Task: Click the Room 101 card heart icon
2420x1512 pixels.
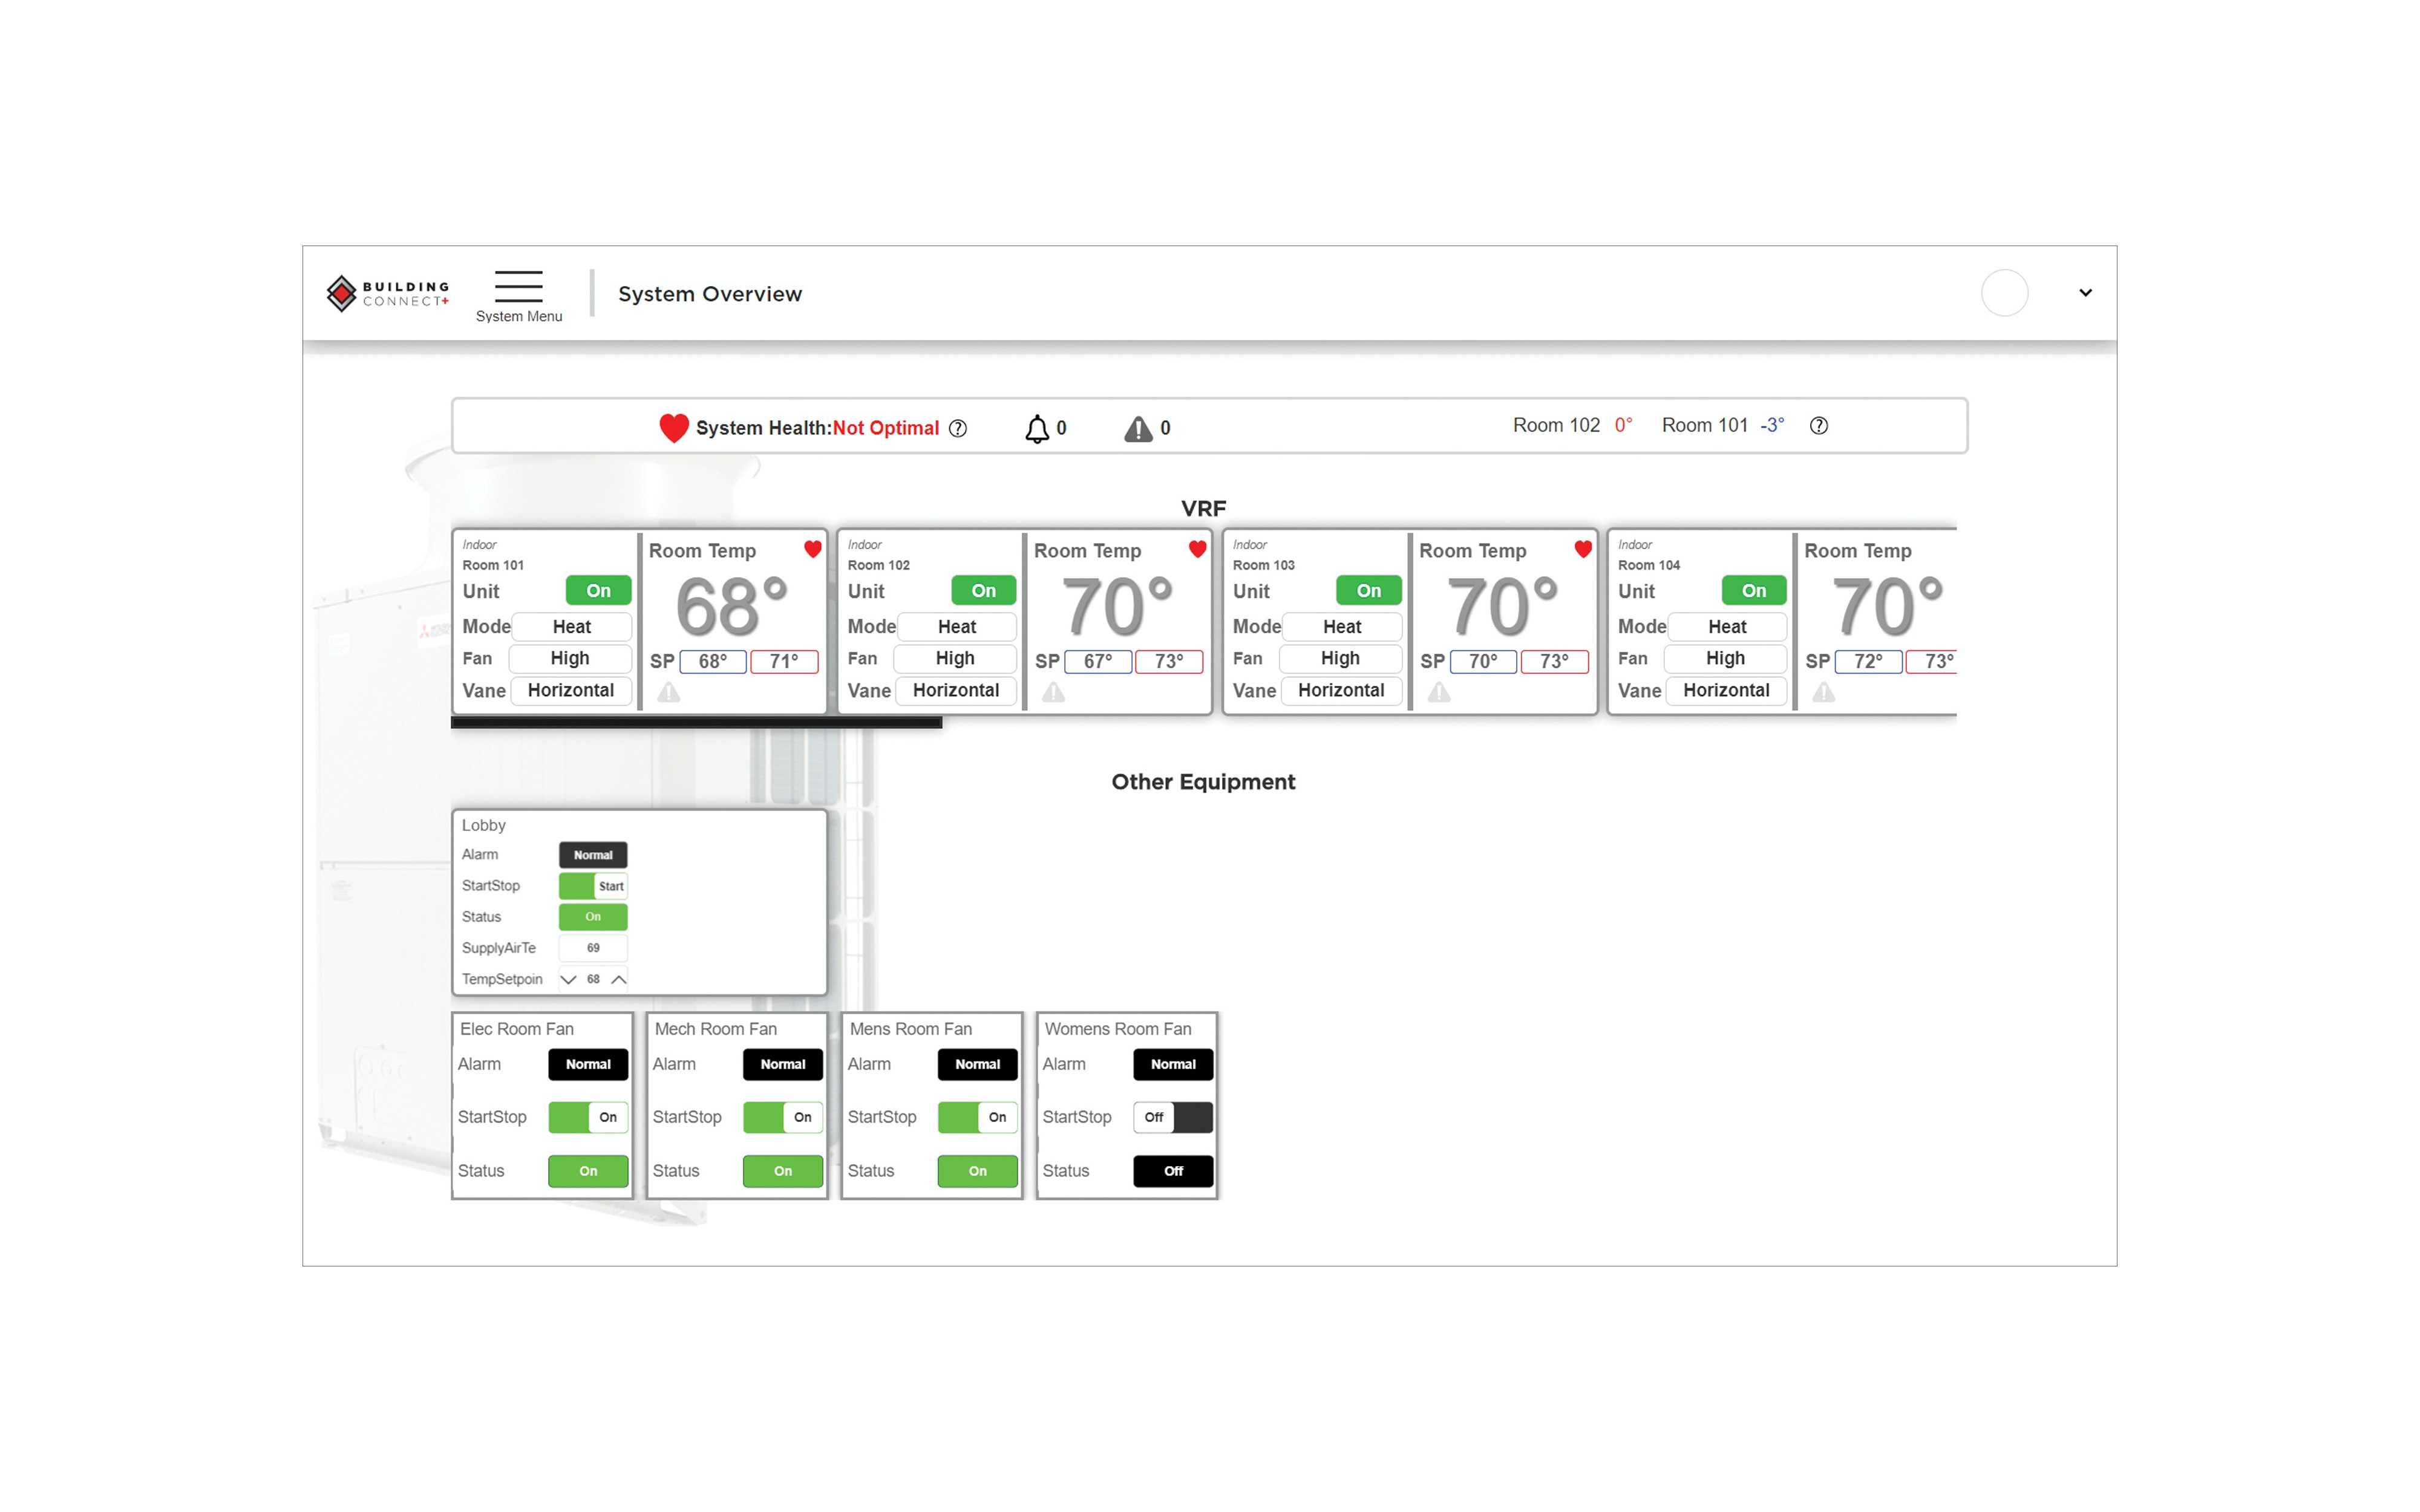Action: 812,549
